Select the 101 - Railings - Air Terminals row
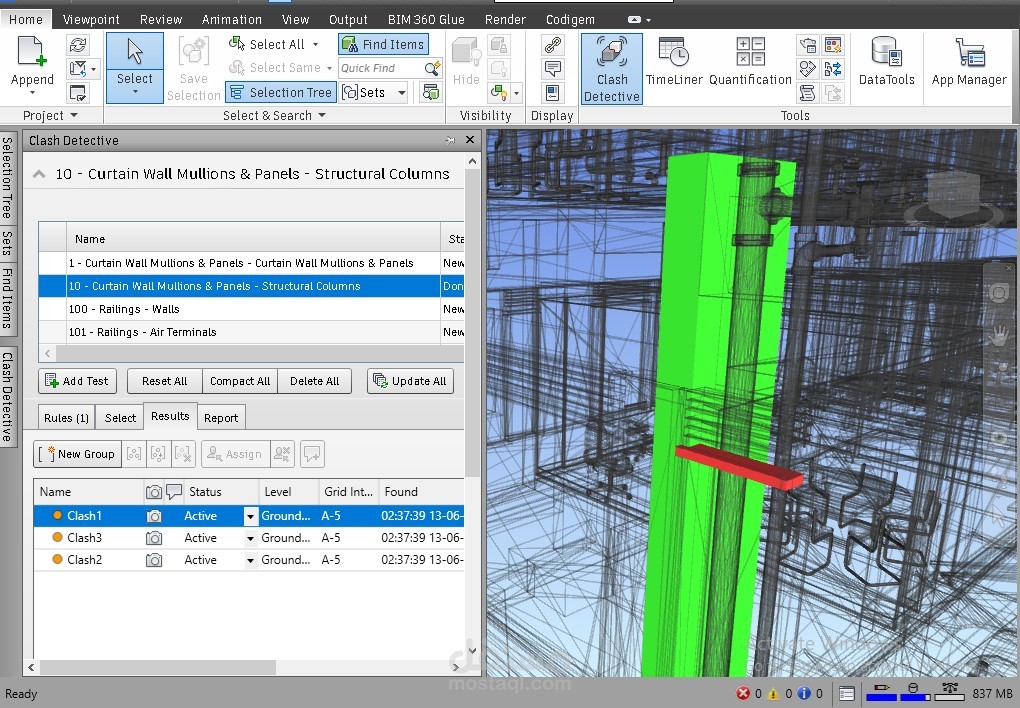The width and height of the screenshot is (1020, 708). (251, 332)
